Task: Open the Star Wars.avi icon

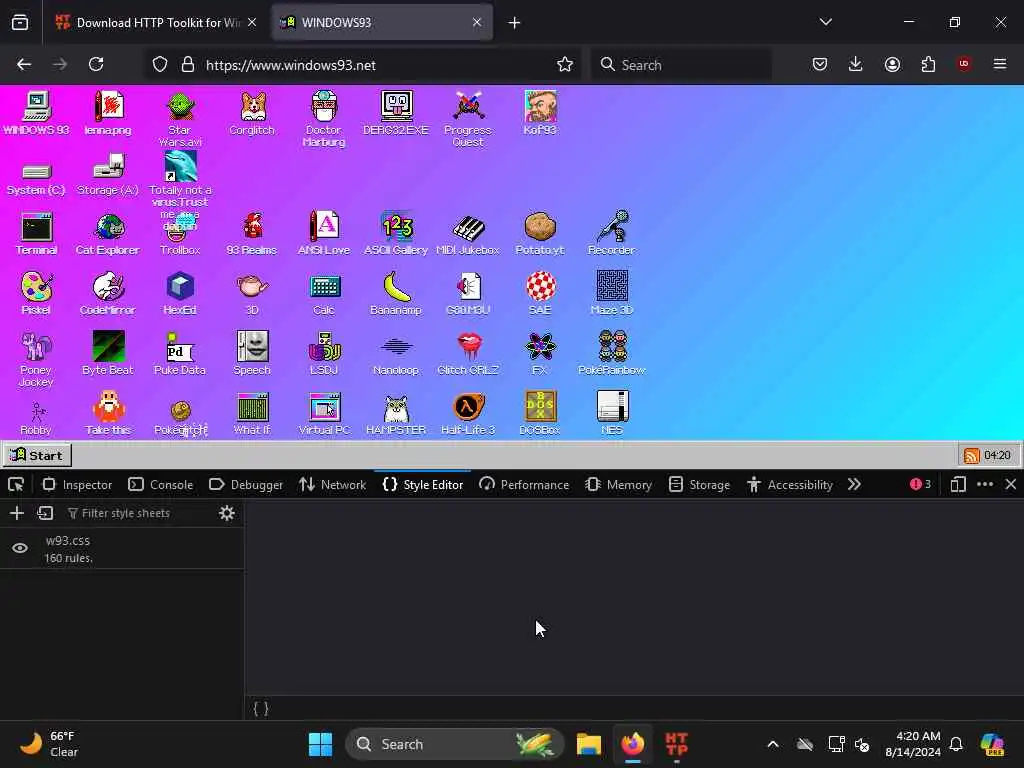Action: tap(180, 118)
